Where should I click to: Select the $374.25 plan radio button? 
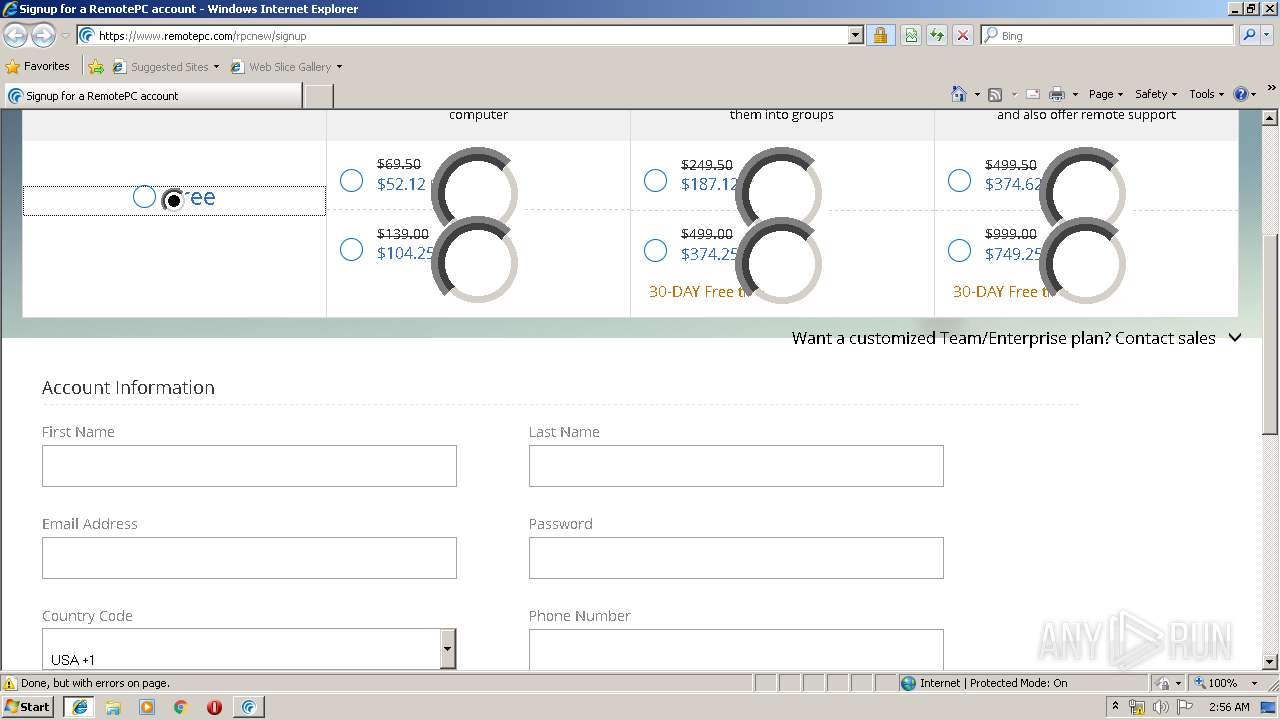(x=655, y=250)
